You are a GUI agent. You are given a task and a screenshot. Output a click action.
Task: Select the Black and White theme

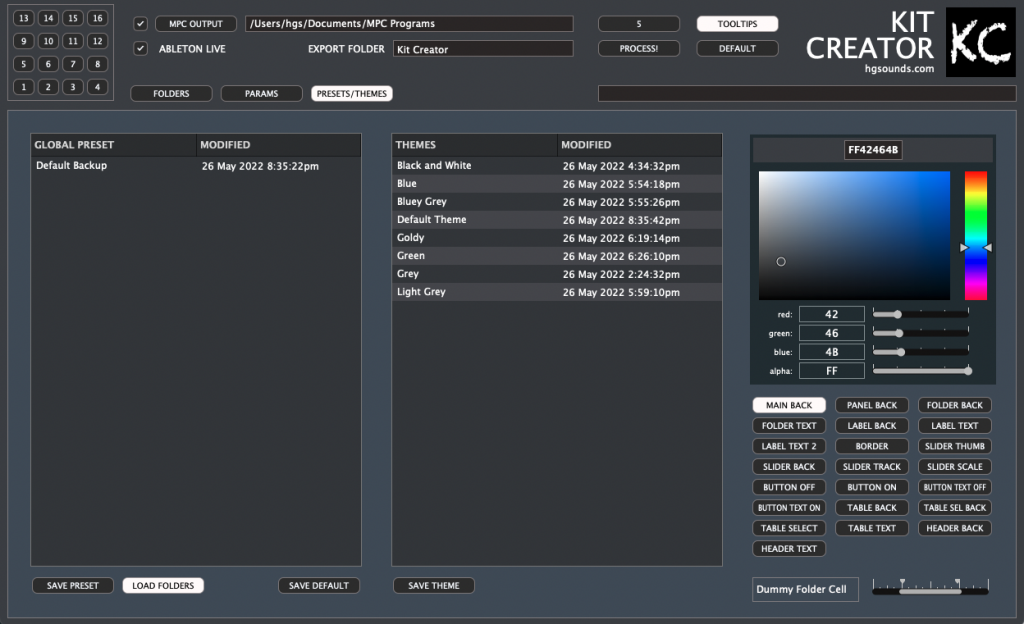556,166
